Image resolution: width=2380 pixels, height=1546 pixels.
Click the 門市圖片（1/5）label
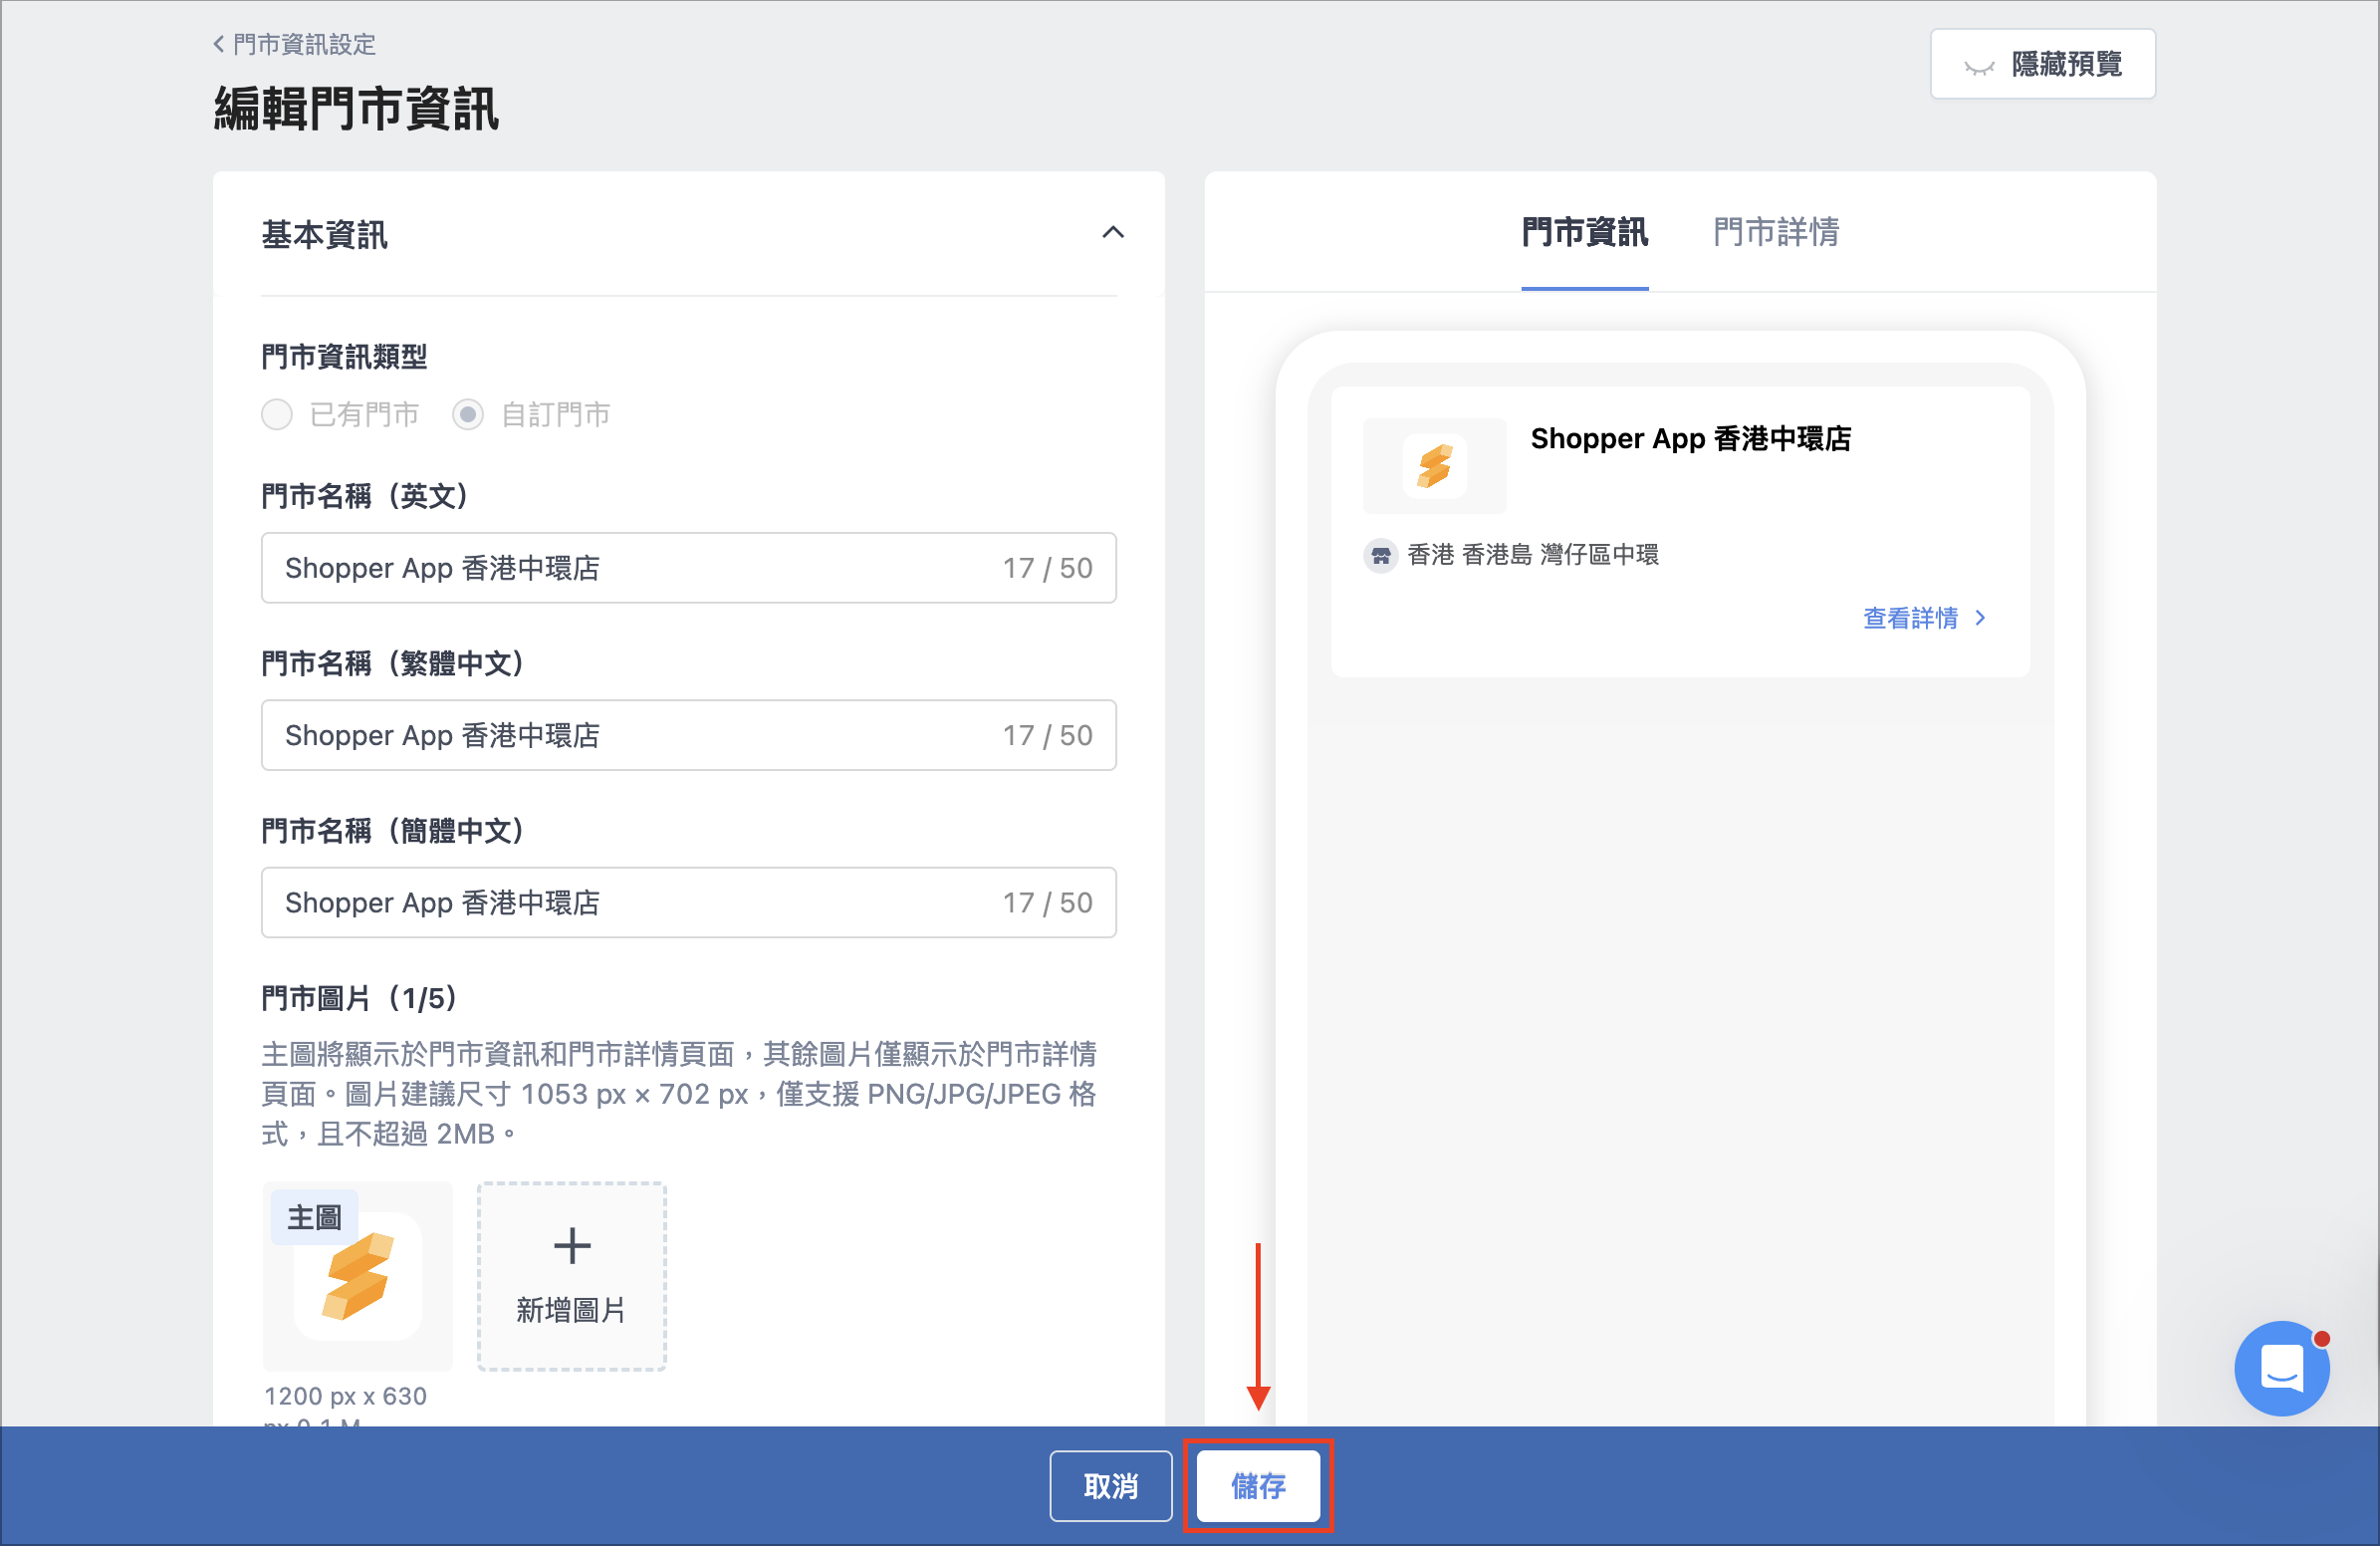tap(359, 997)
